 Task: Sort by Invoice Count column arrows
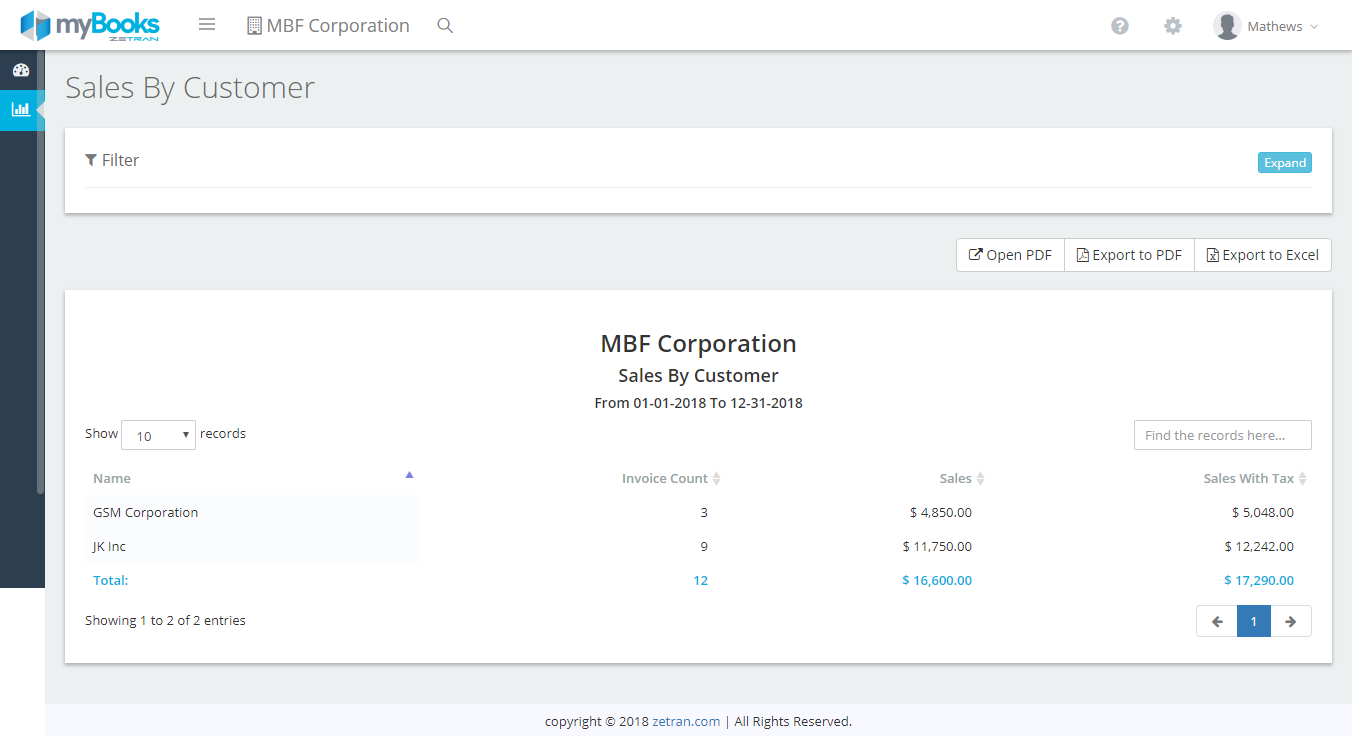[716, 479]
